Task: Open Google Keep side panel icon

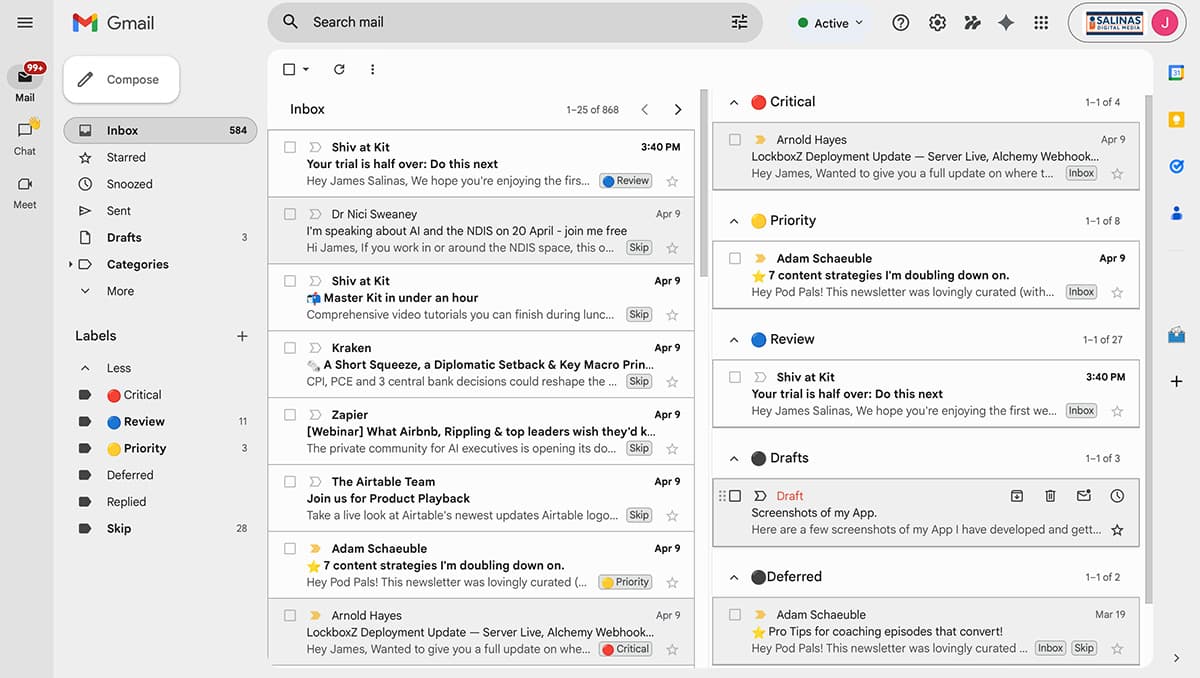Action: pos(1176,120)
